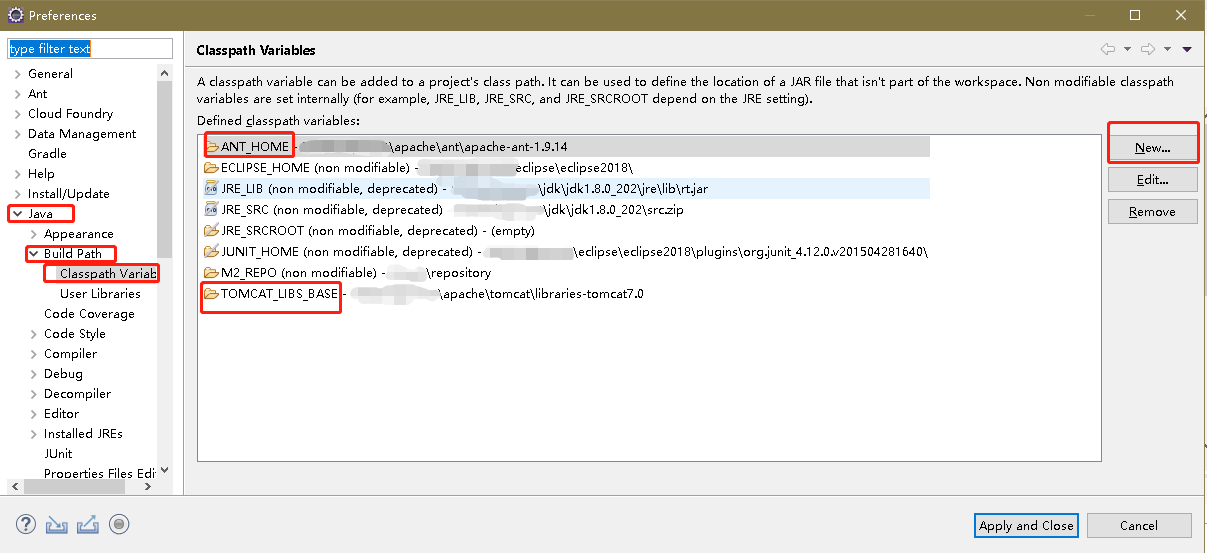Click the forward navigation arrow icon
The width and height of the screenshot is (1207, 553).
(1148, 49)
